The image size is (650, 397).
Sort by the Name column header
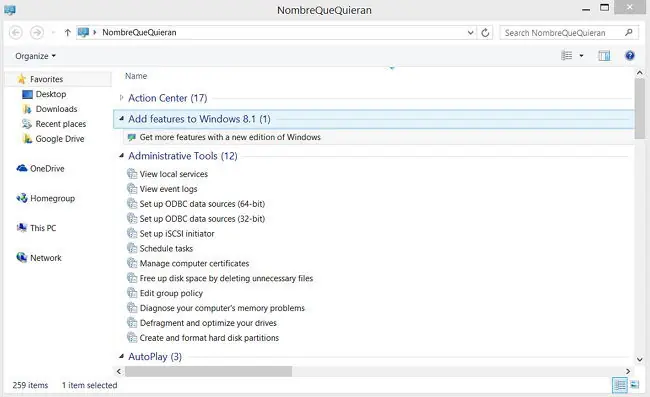pos(136,76)
